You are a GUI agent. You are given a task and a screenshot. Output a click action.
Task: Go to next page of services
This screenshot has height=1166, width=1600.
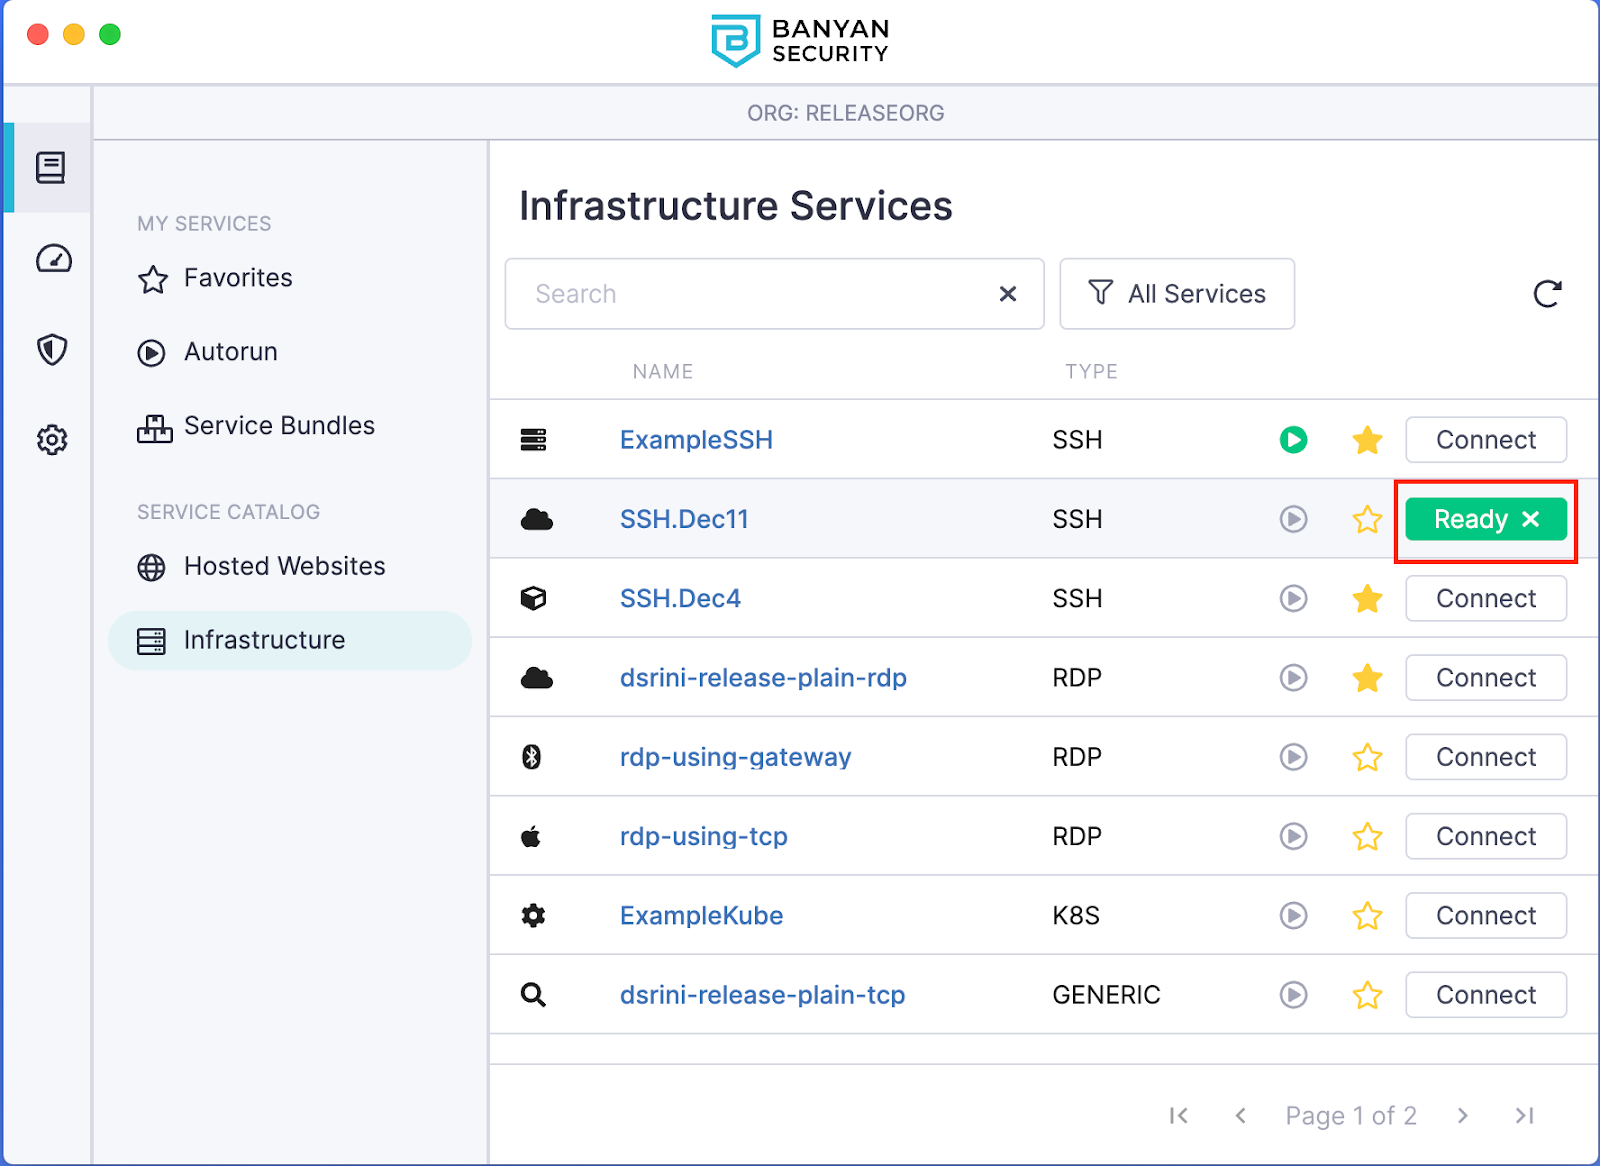point(1463,1115)
